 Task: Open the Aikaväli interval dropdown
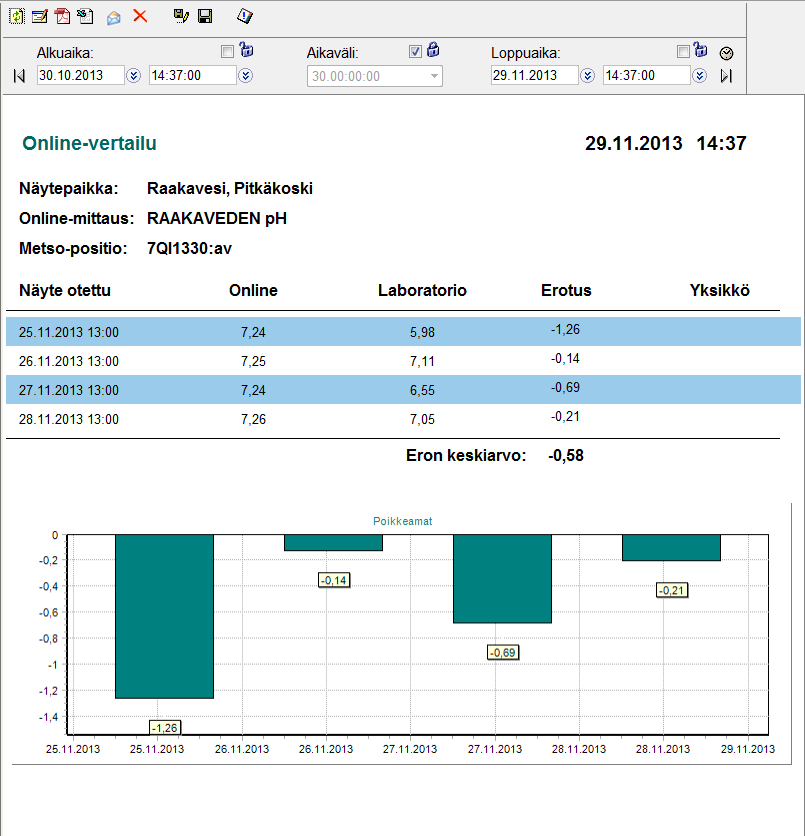point(434,76)
